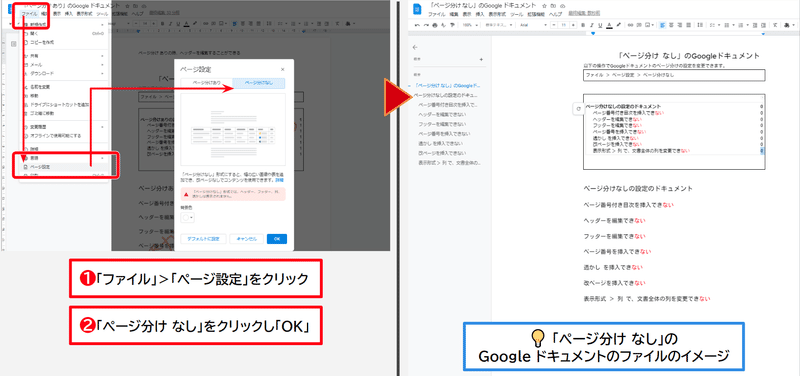Click the insert link icon in right toolbar

pyautogui.click(x=630, y=24)
